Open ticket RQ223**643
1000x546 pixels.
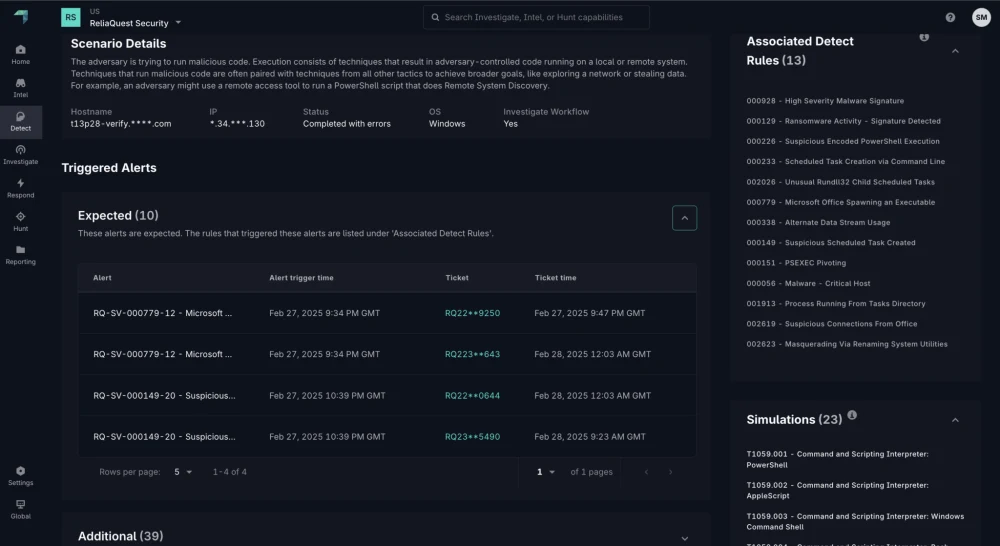point(473,354)
